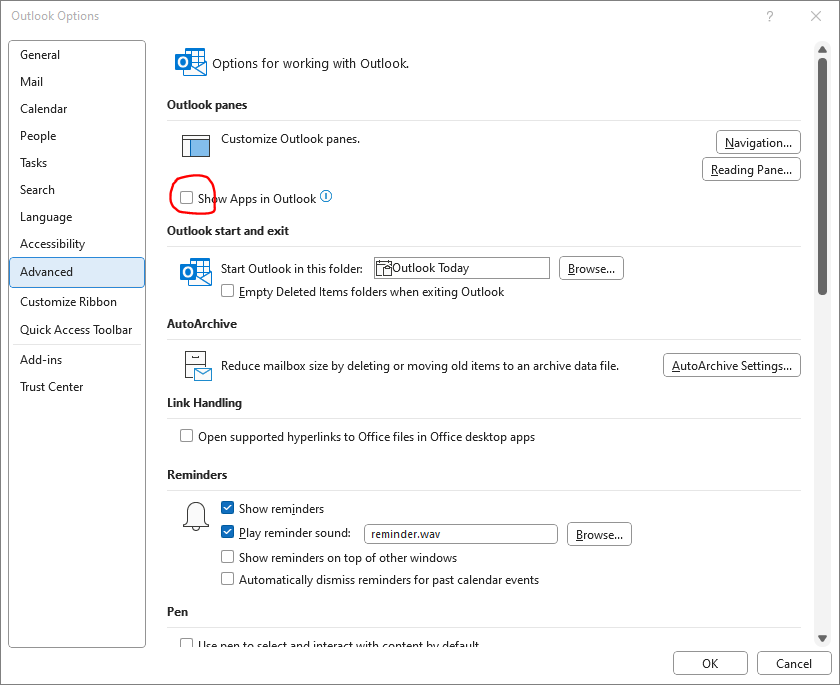Image resolution: width=840 pixels, height=685 pixels.
Task: Check Automatically dismiss reminders for past events
Action: click(x=228, y=579)
